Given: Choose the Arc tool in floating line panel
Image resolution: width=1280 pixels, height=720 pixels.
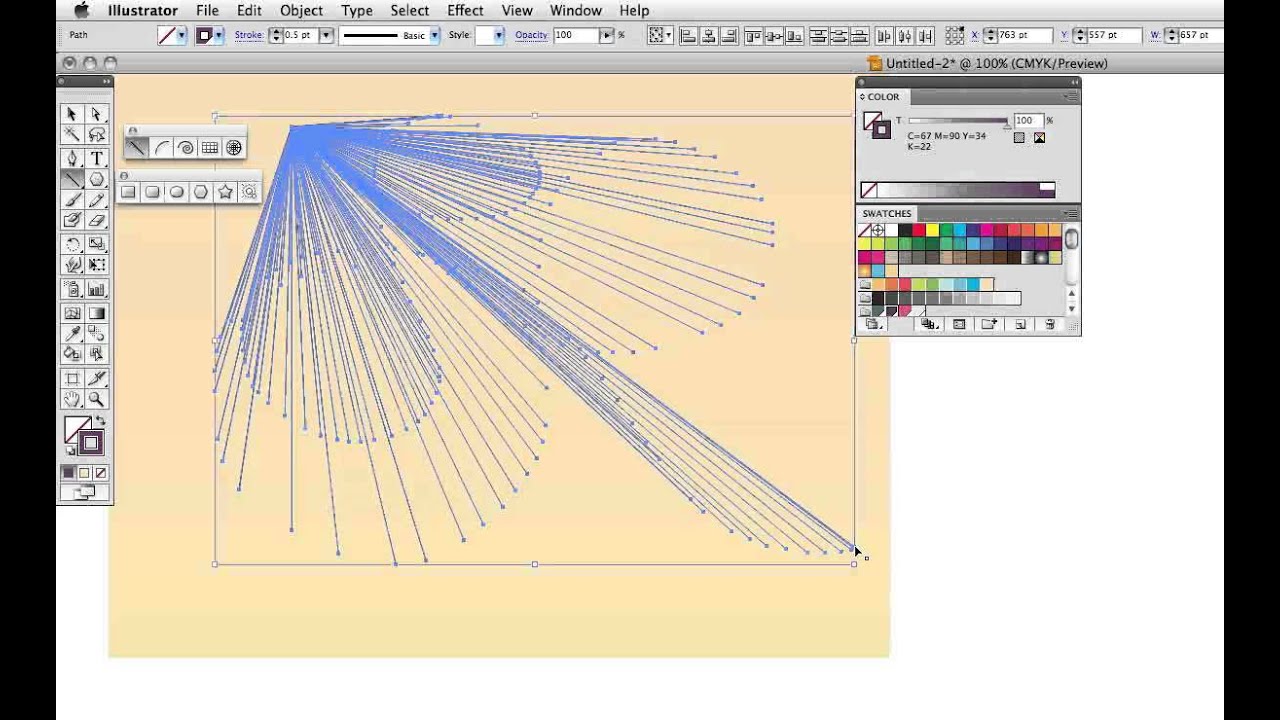Looking at the screenshot, I should [161, 148].
